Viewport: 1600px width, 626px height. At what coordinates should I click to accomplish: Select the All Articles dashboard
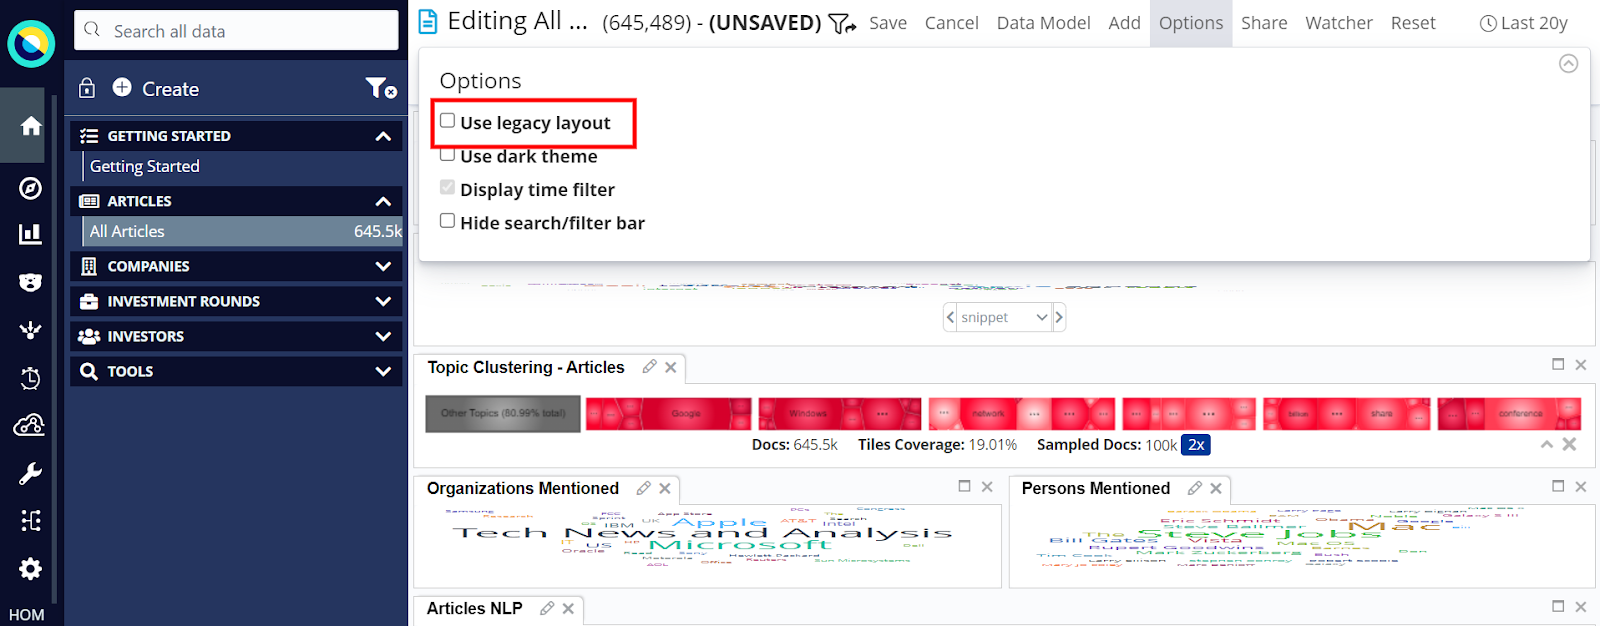pos(243,231)
